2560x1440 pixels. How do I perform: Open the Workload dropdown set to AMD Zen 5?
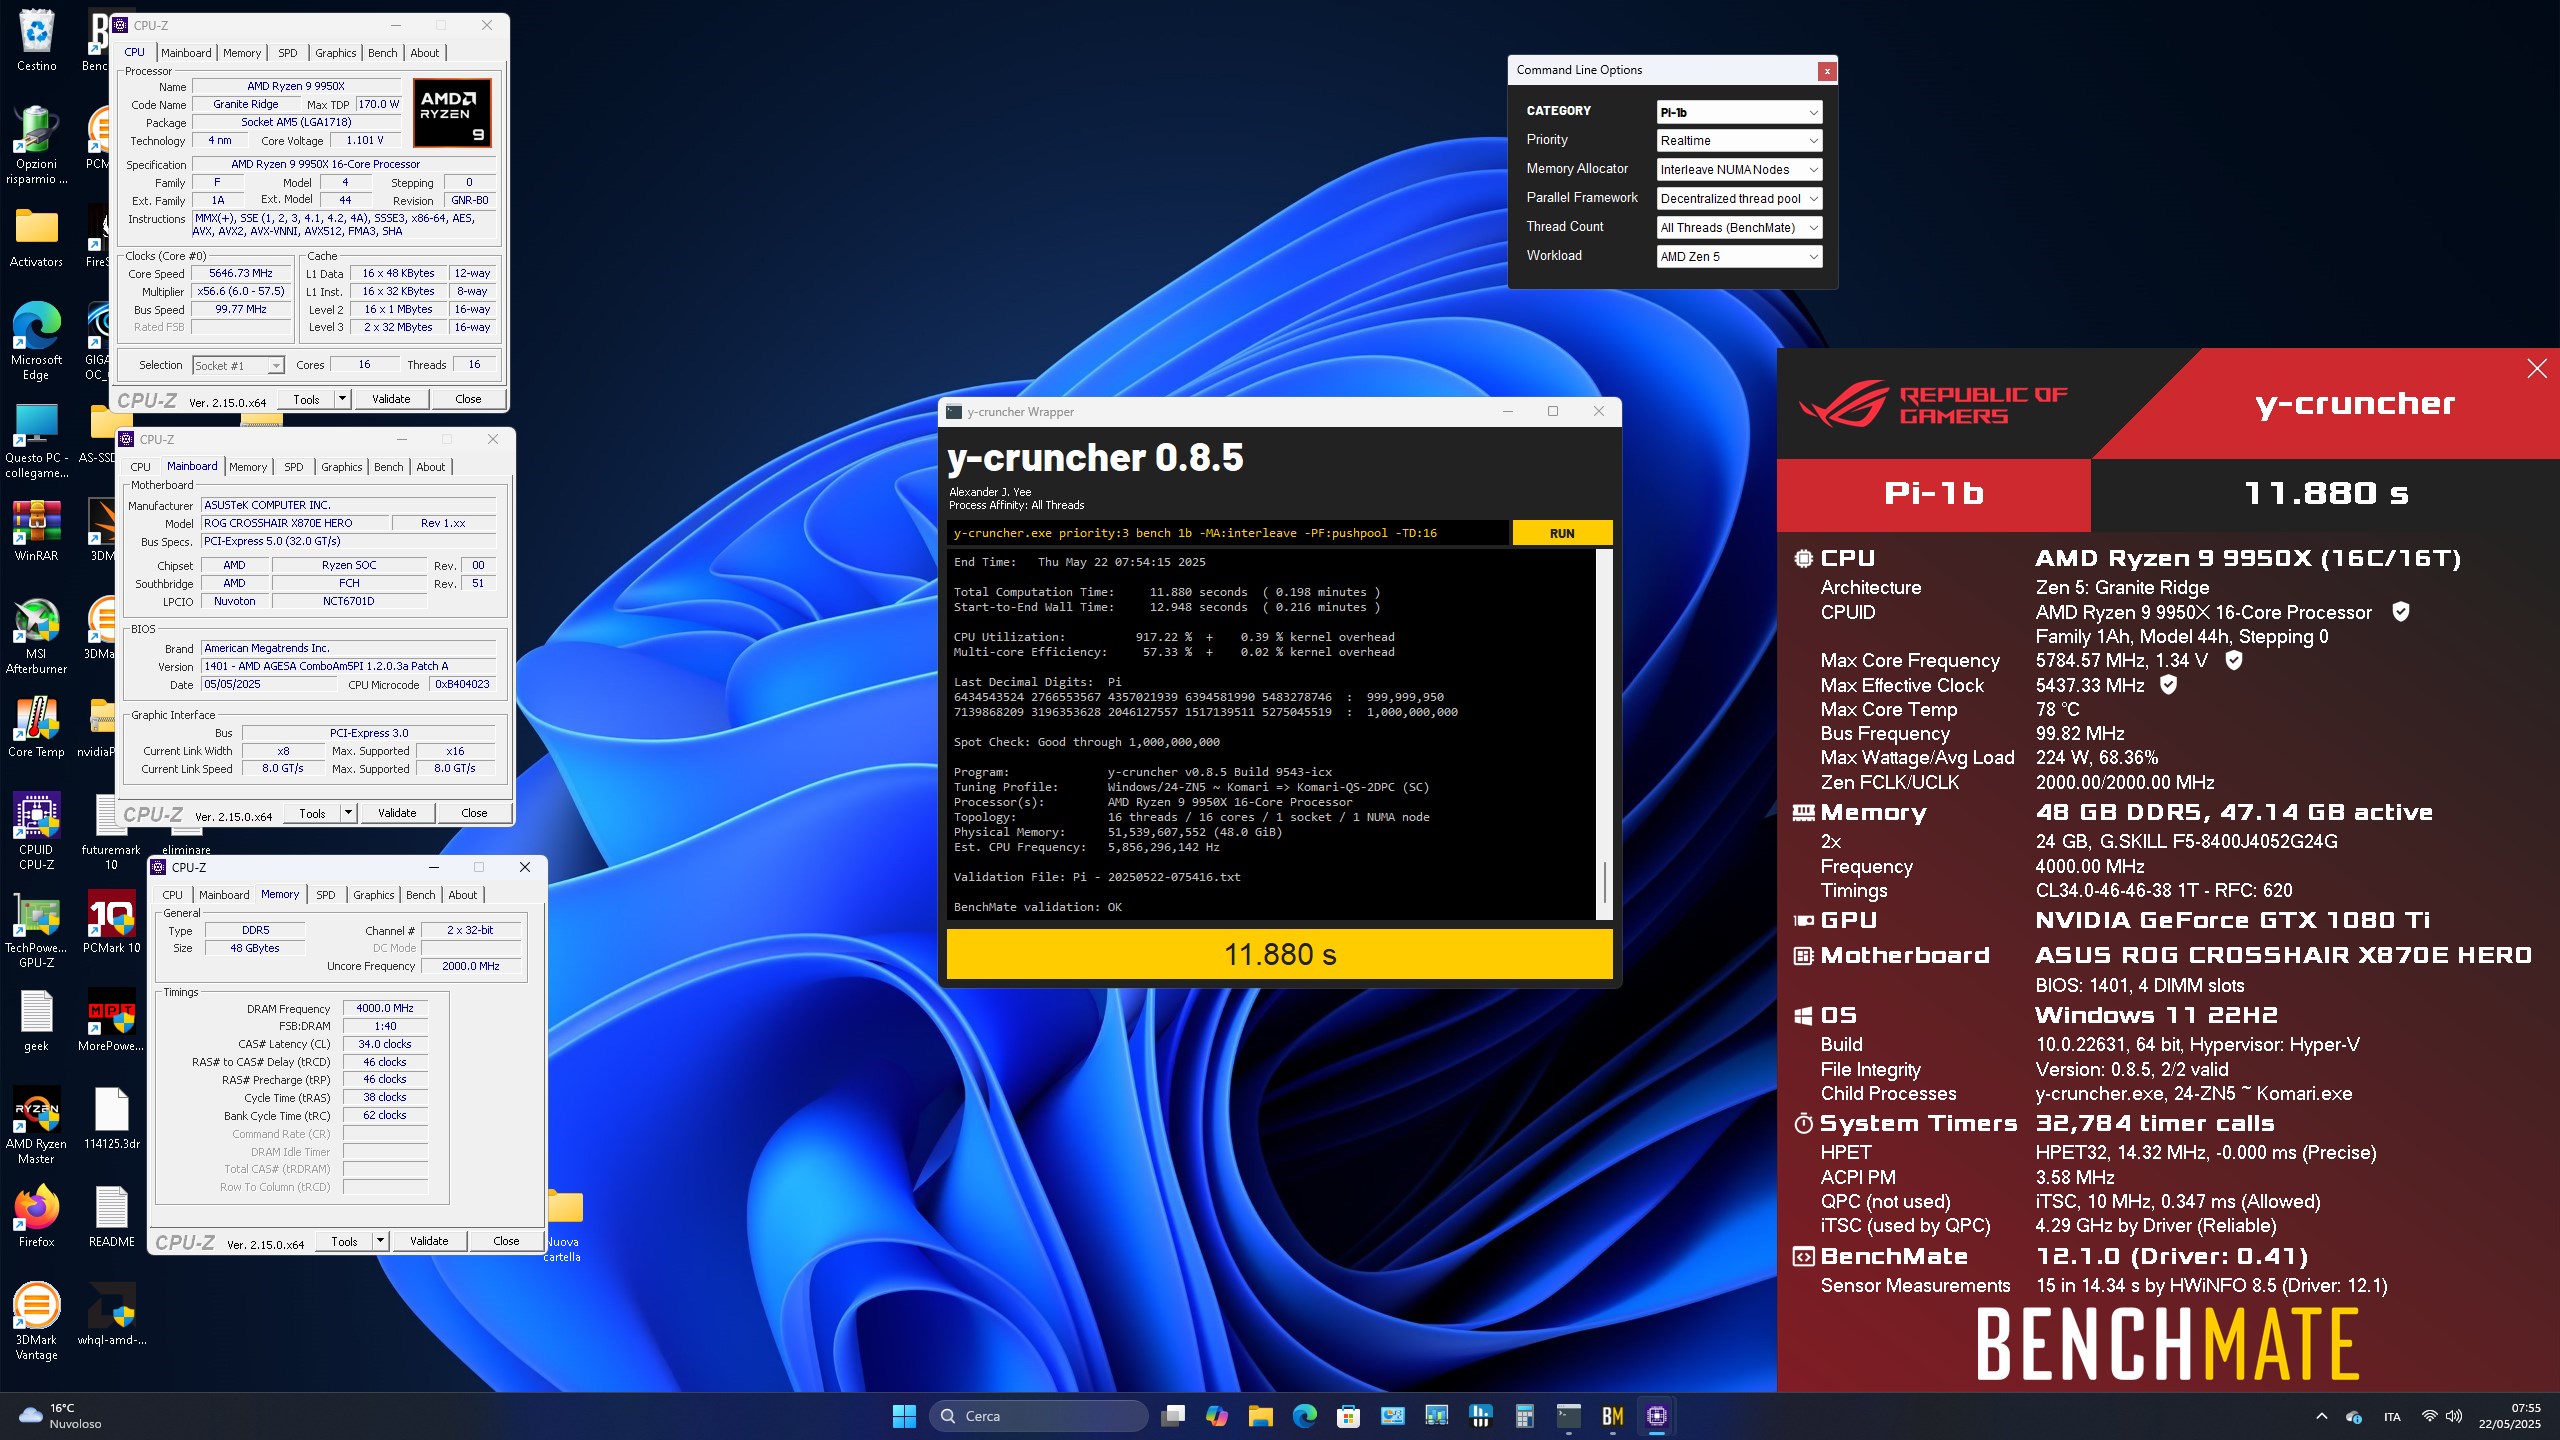[1739, 257]
